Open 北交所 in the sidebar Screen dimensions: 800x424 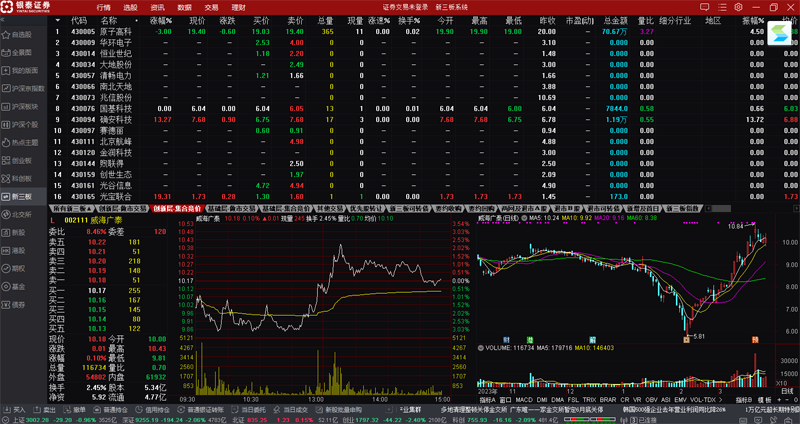[22, 214]
